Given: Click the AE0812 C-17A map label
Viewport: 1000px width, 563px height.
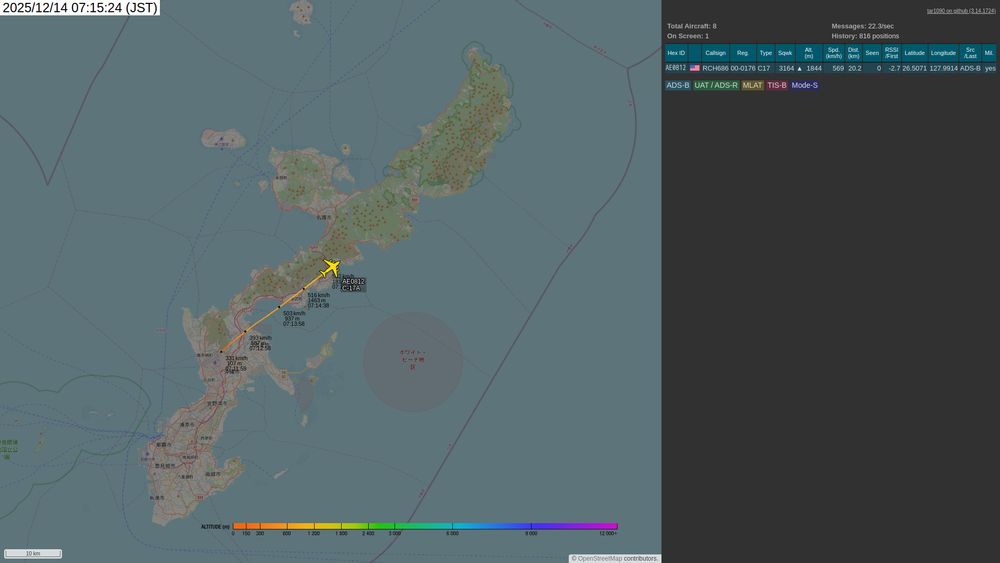Looking at the screenshot, I should (x=353, y=284).
